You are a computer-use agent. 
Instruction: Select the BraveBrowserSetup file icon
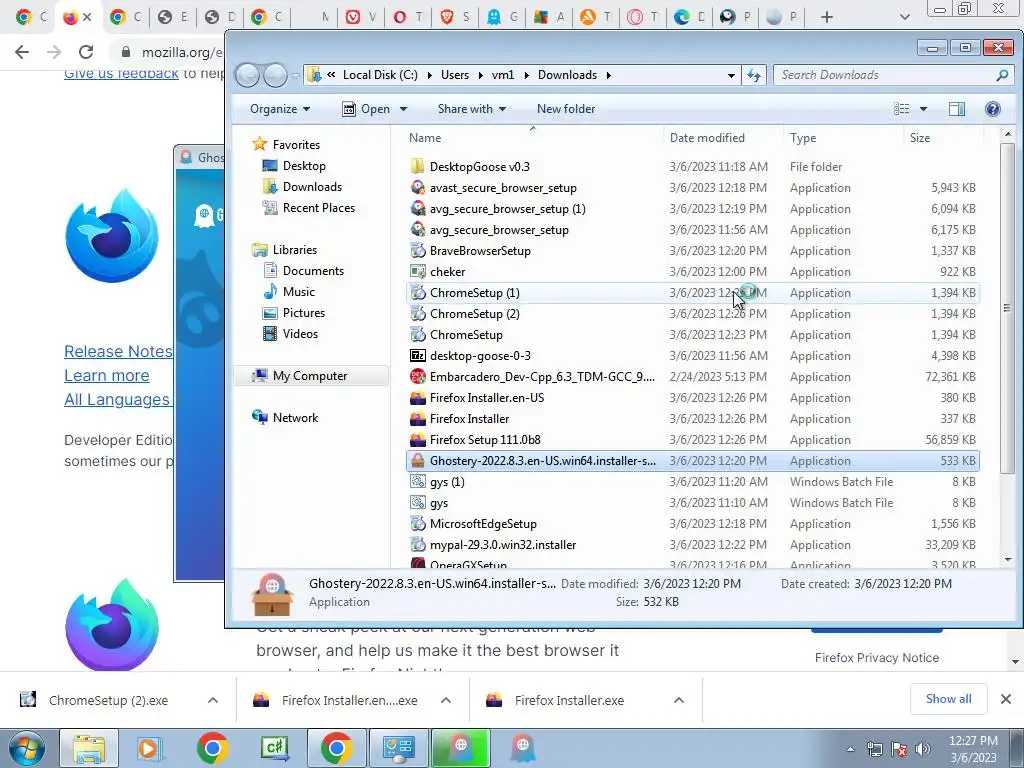tap(418, 251)
